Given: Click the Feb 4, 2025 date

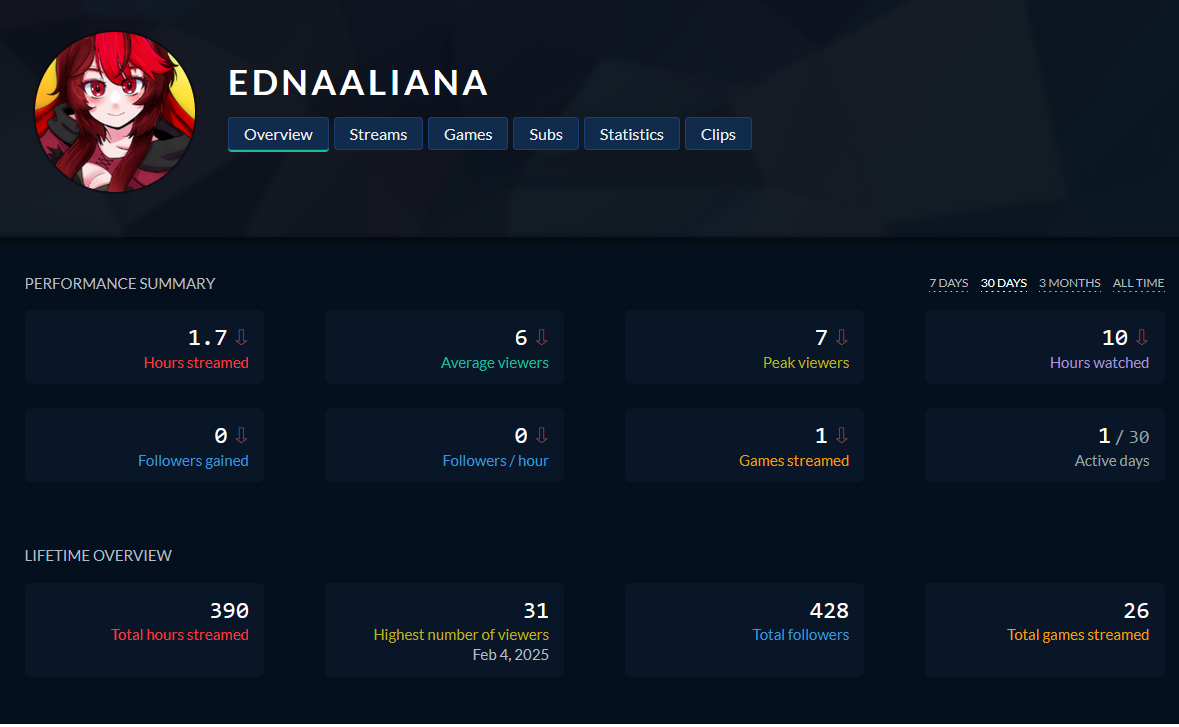Looking at the screenshot, I should [x=511, y=655].
